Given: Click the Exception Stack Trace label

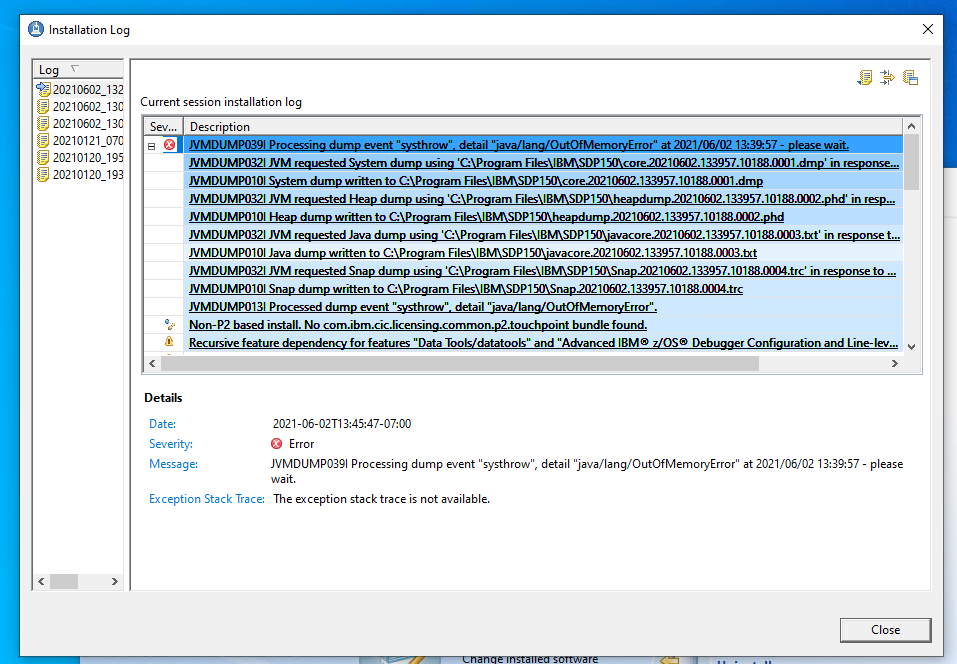Looking at the screenshot, I should 207,499.
